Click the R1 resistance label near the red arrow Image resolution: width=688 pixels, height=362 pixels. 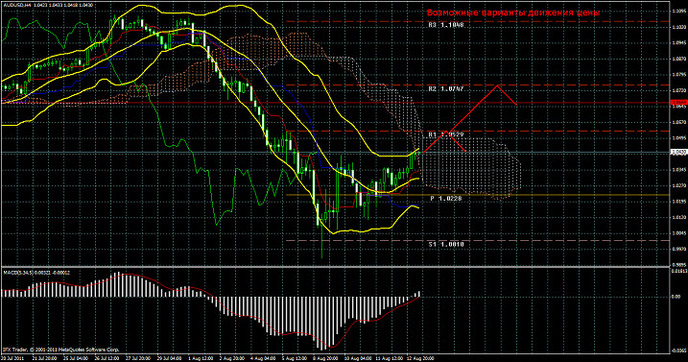coord(446,135)
